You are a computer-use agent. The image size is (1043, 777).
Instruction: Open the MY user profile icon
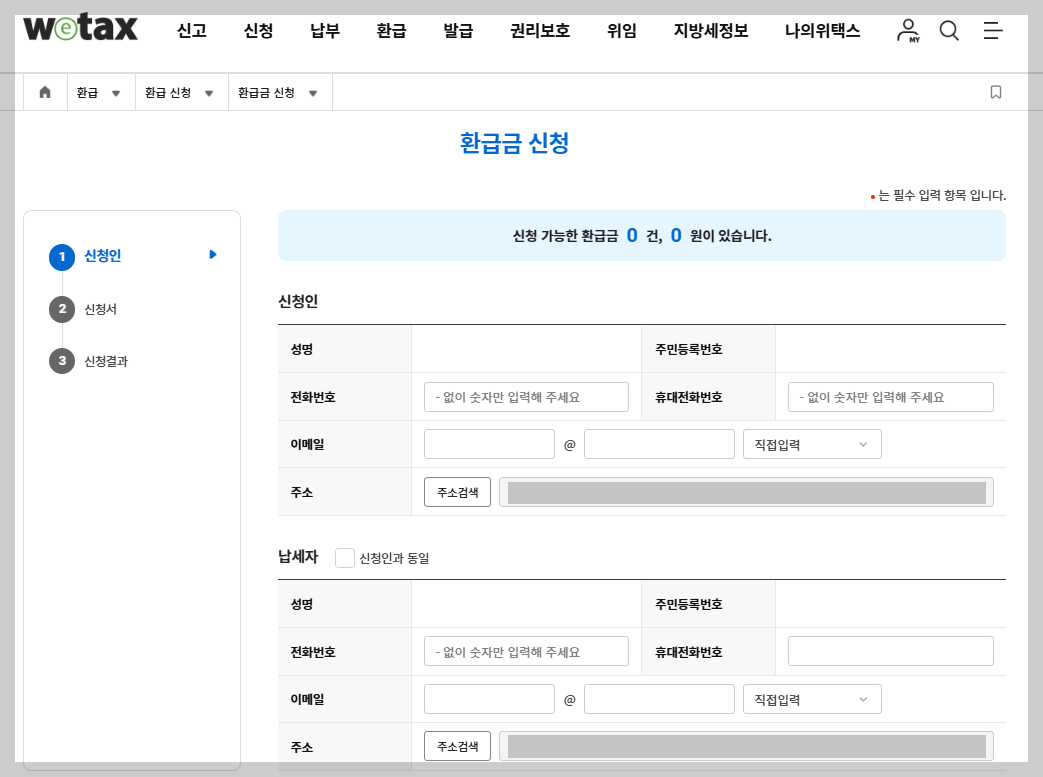pyautogui.click(x=906, y=31)
